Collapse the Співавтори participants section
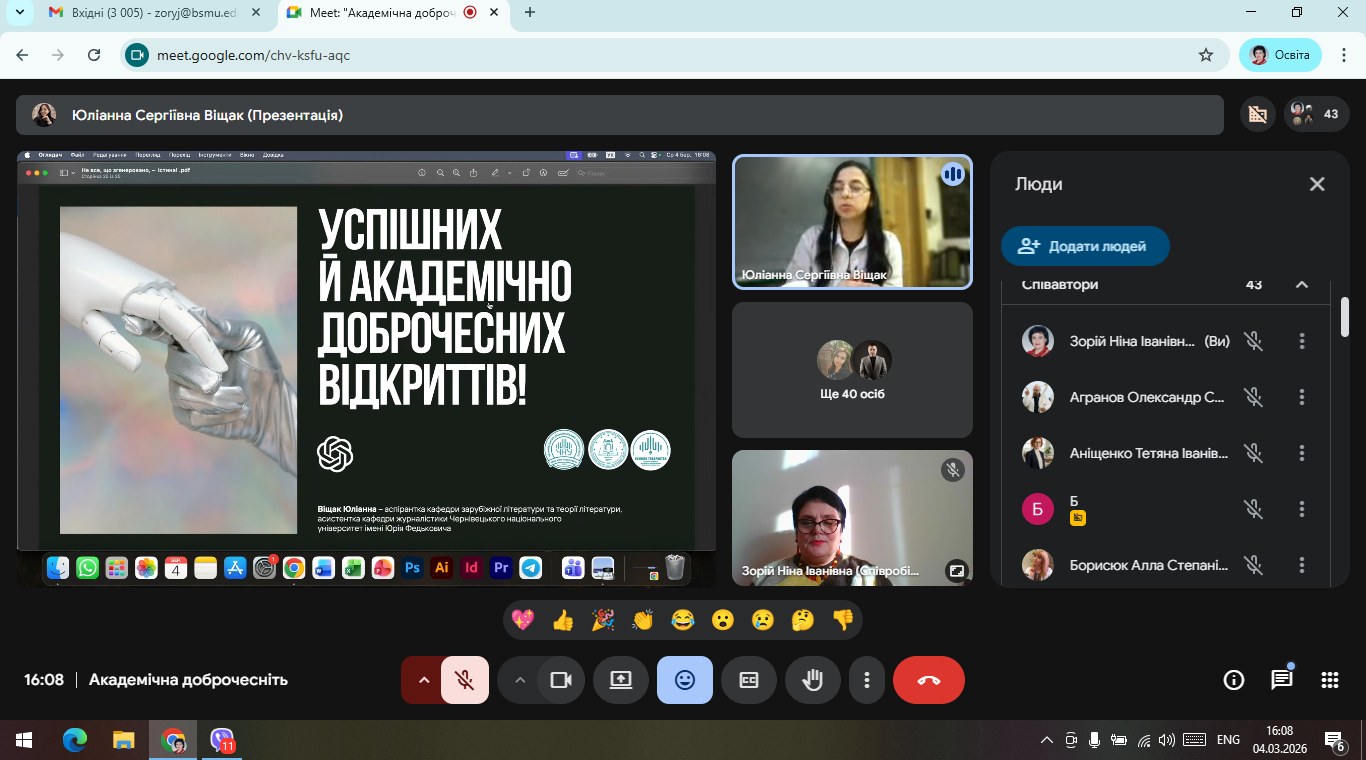This screenshot has height=760, width=1366. 1302,284
